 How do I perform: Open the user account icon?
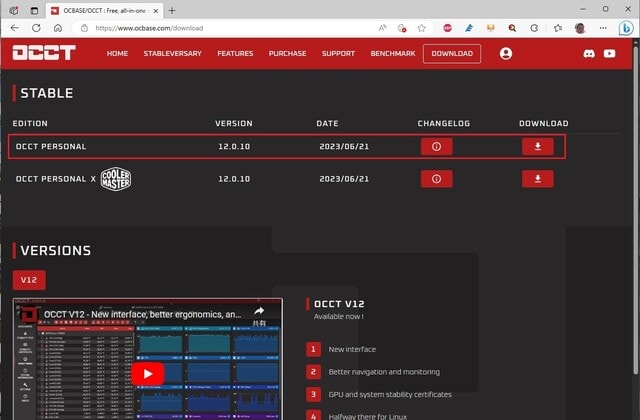506,53
